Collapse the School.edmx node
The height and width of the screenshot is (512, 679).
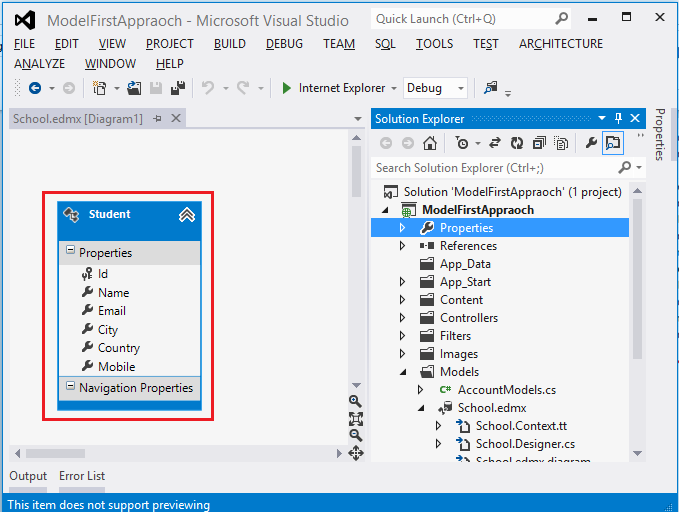pos(421,408)
